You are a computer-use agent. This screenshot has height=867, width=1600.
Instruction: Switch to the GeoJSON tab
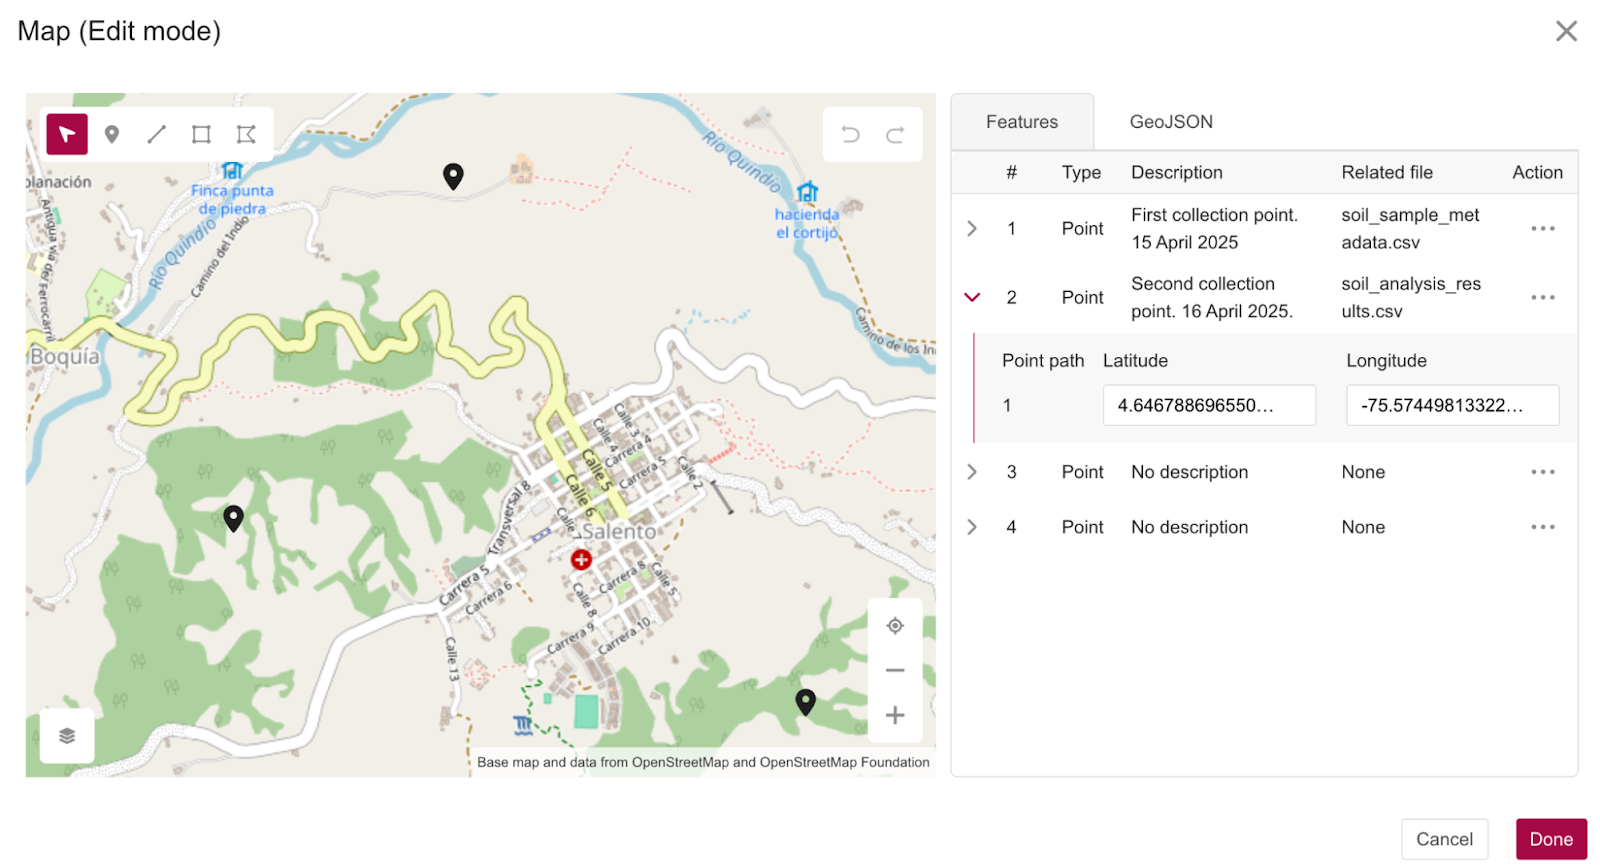1171,122
